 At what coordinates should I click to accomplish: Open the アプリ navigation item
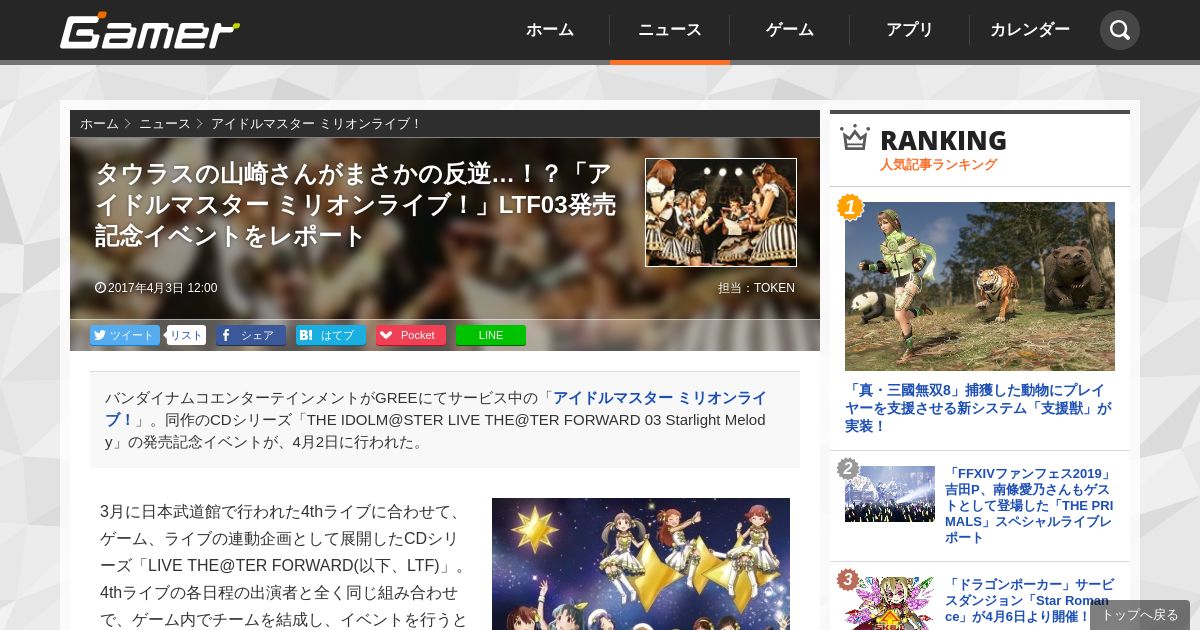[910, 30]
